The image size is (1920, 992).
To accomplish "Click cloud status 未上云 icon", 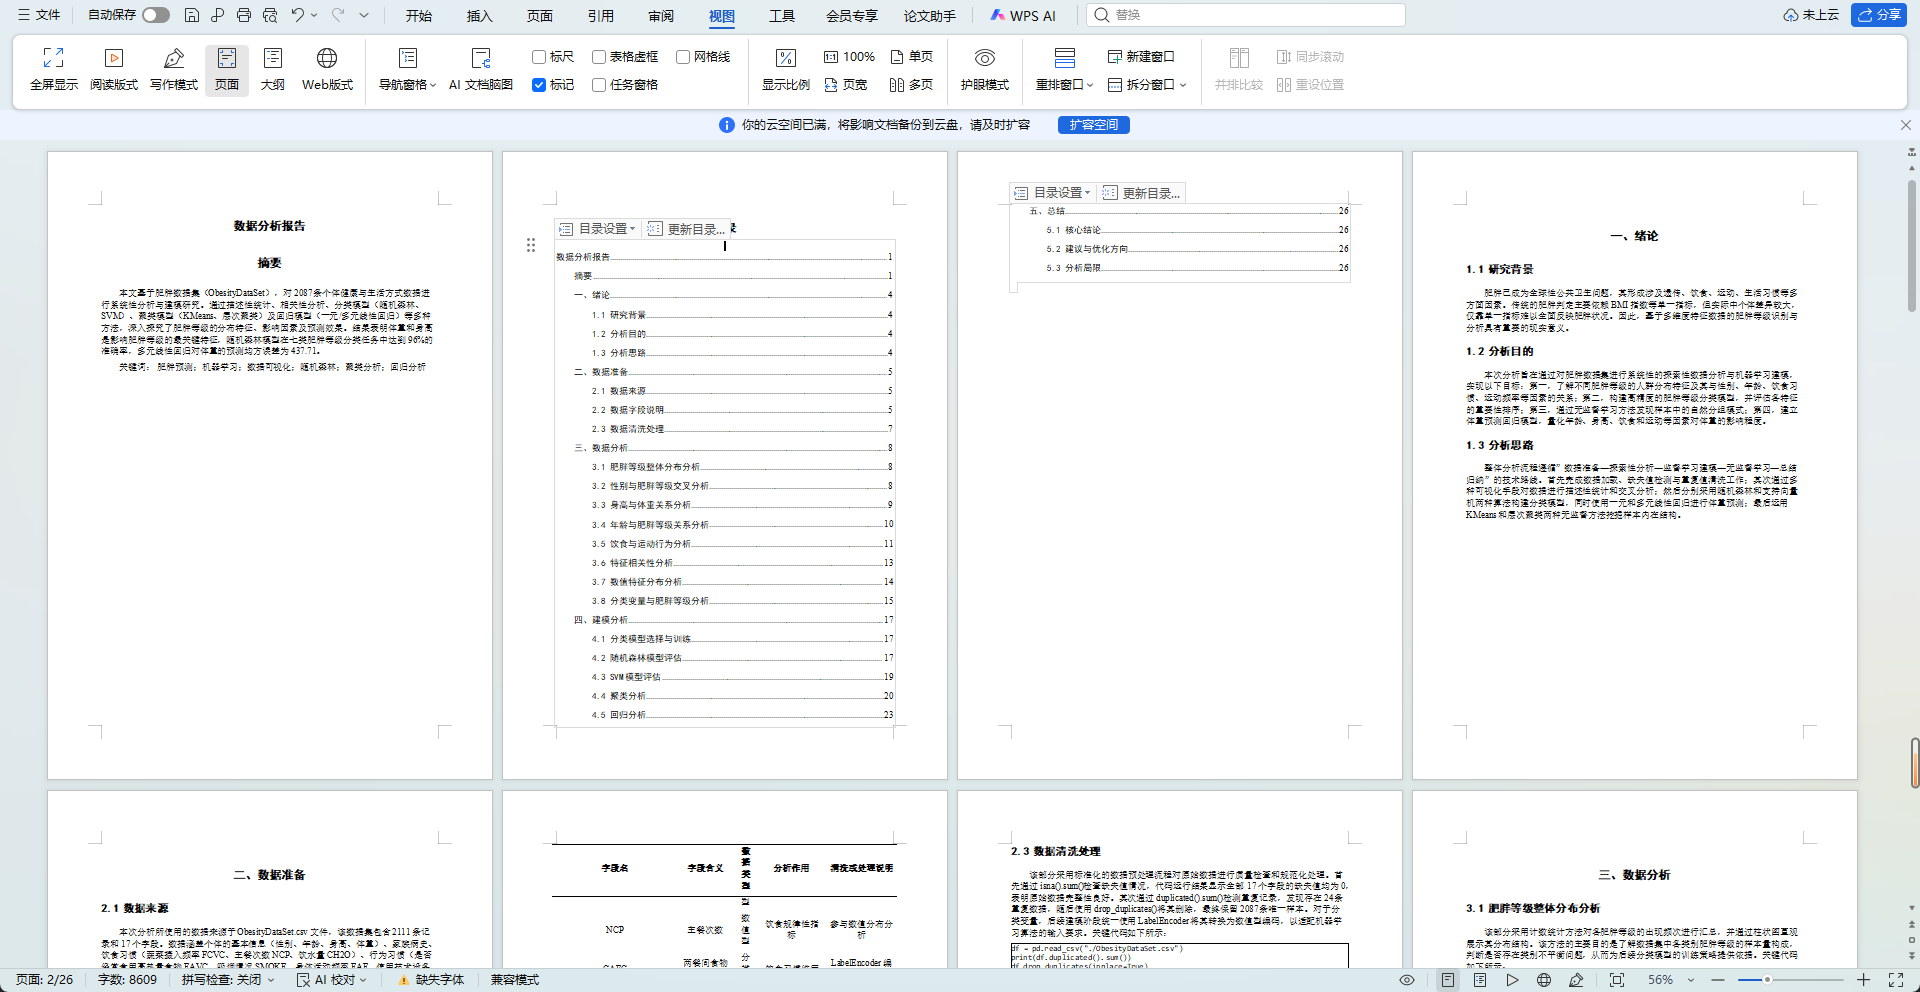I will (1811, 15).
